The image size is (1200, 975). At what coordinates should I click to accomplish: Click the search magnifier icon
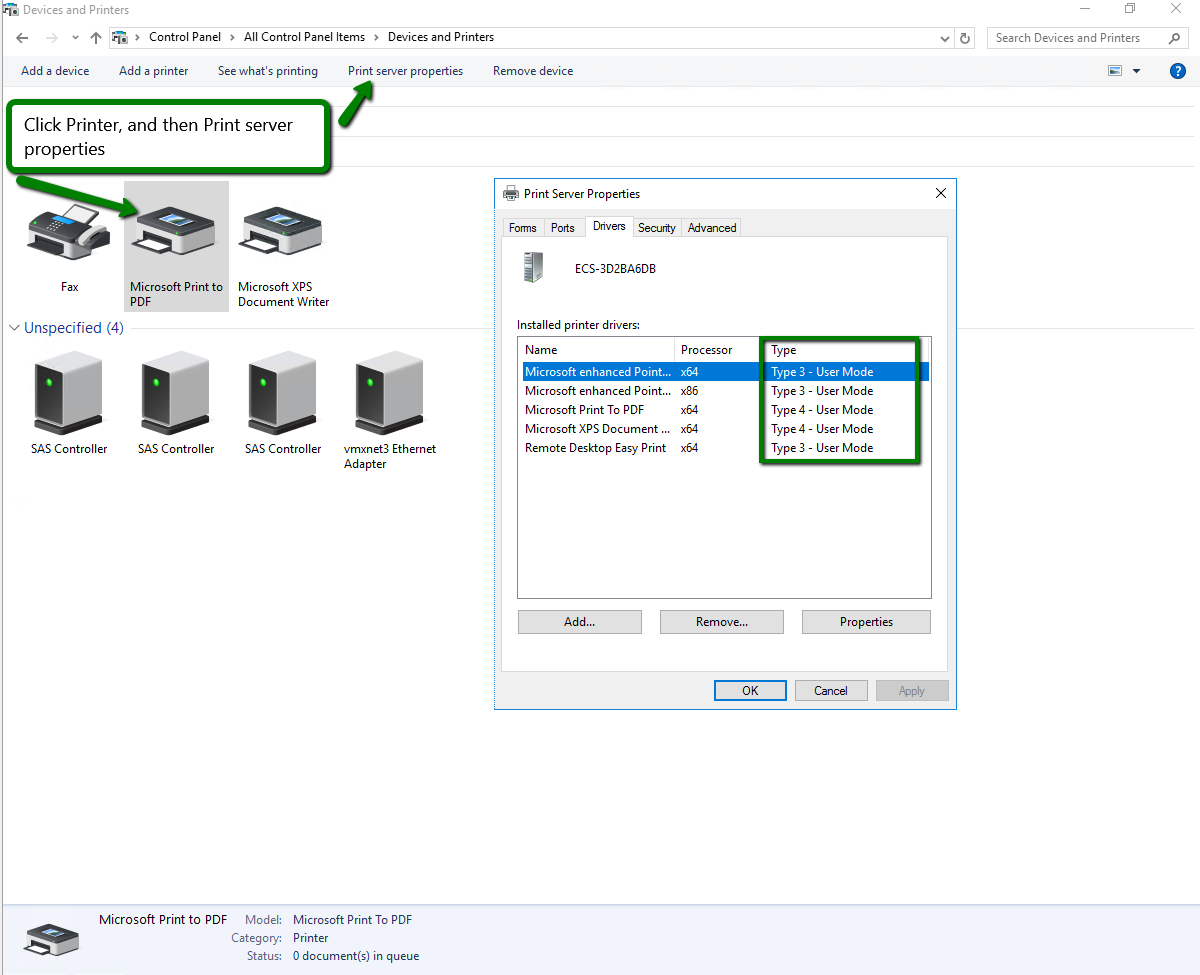pyautogui.click(x=1174, y=37)
